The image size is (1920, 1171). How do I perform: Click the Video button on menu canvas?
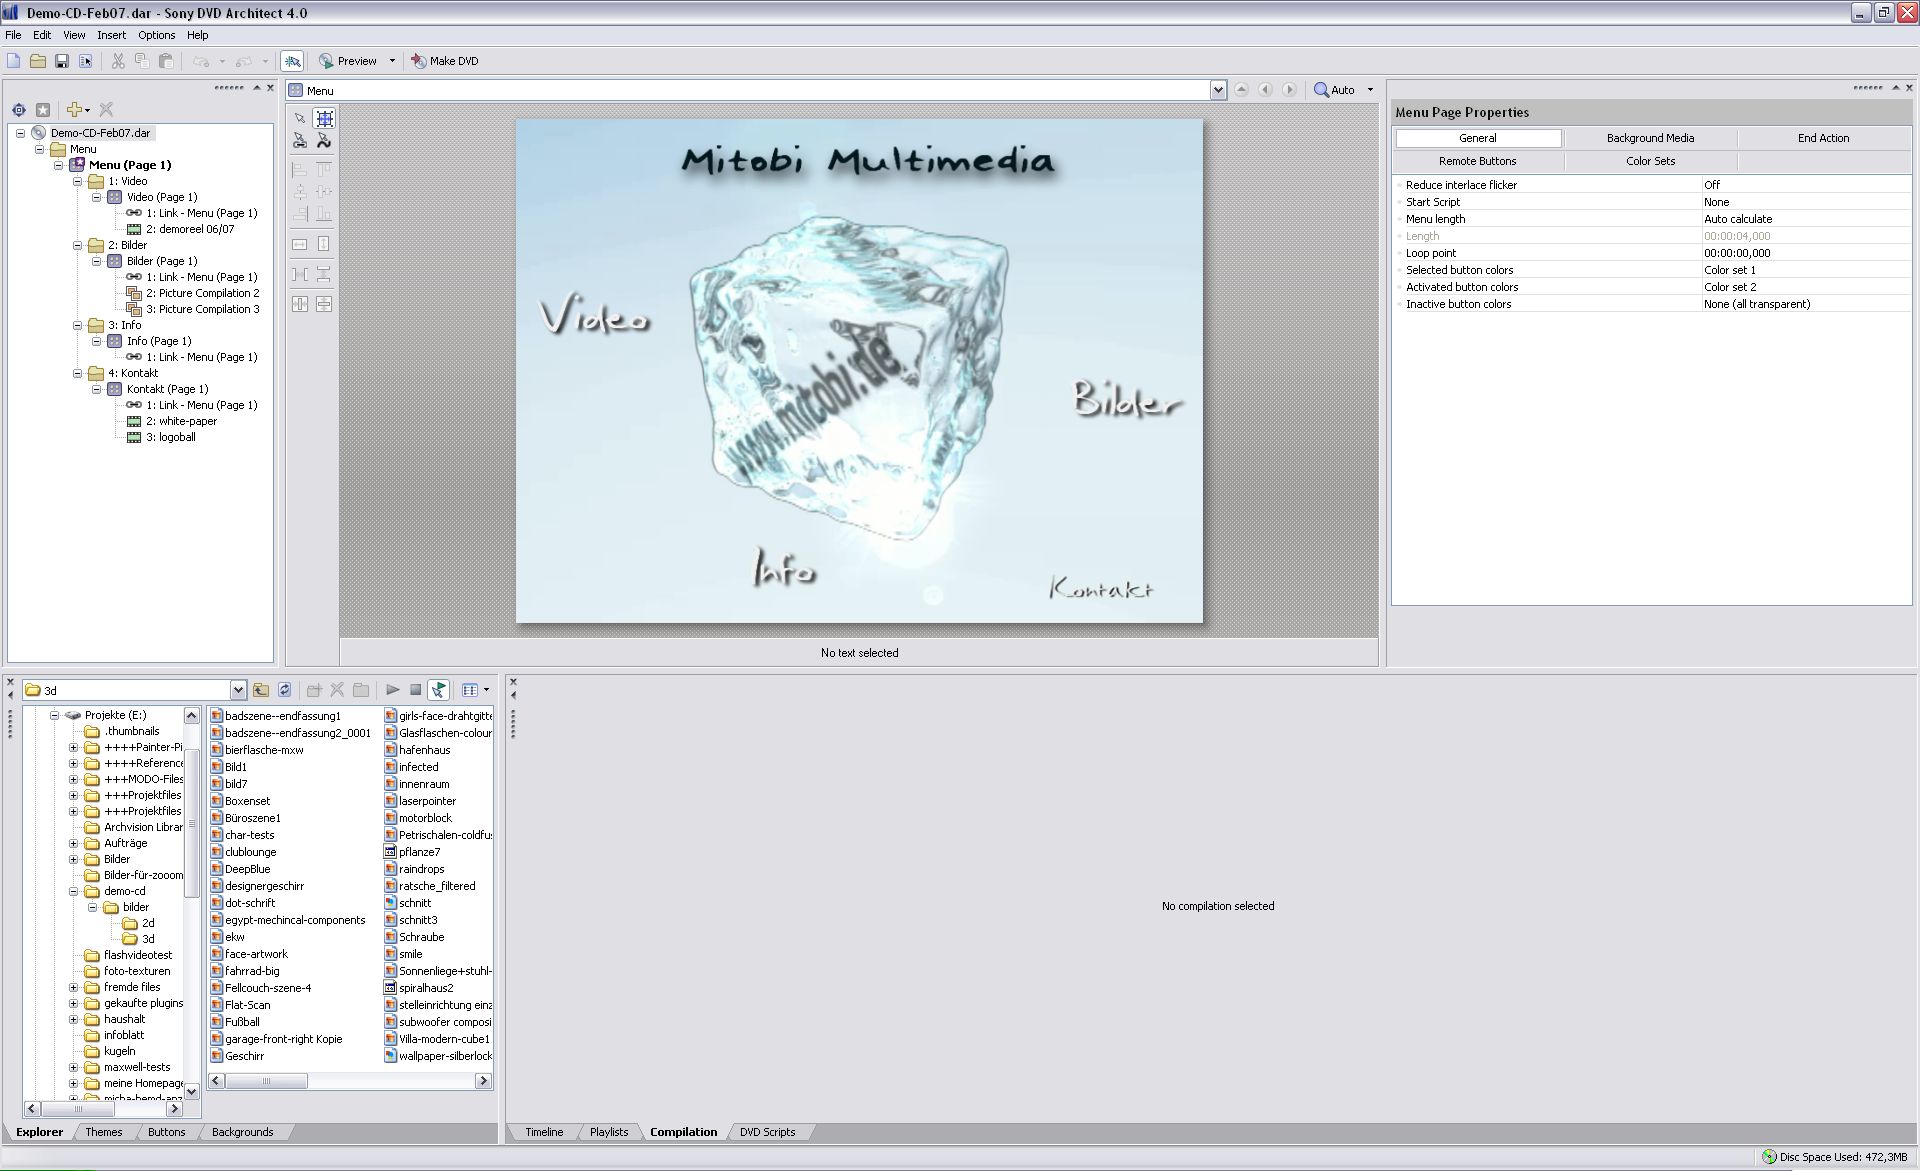point(596,317)
